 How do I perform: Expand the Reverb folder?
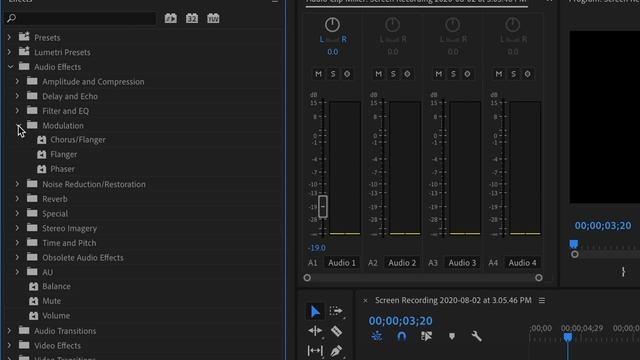[17, 199]
